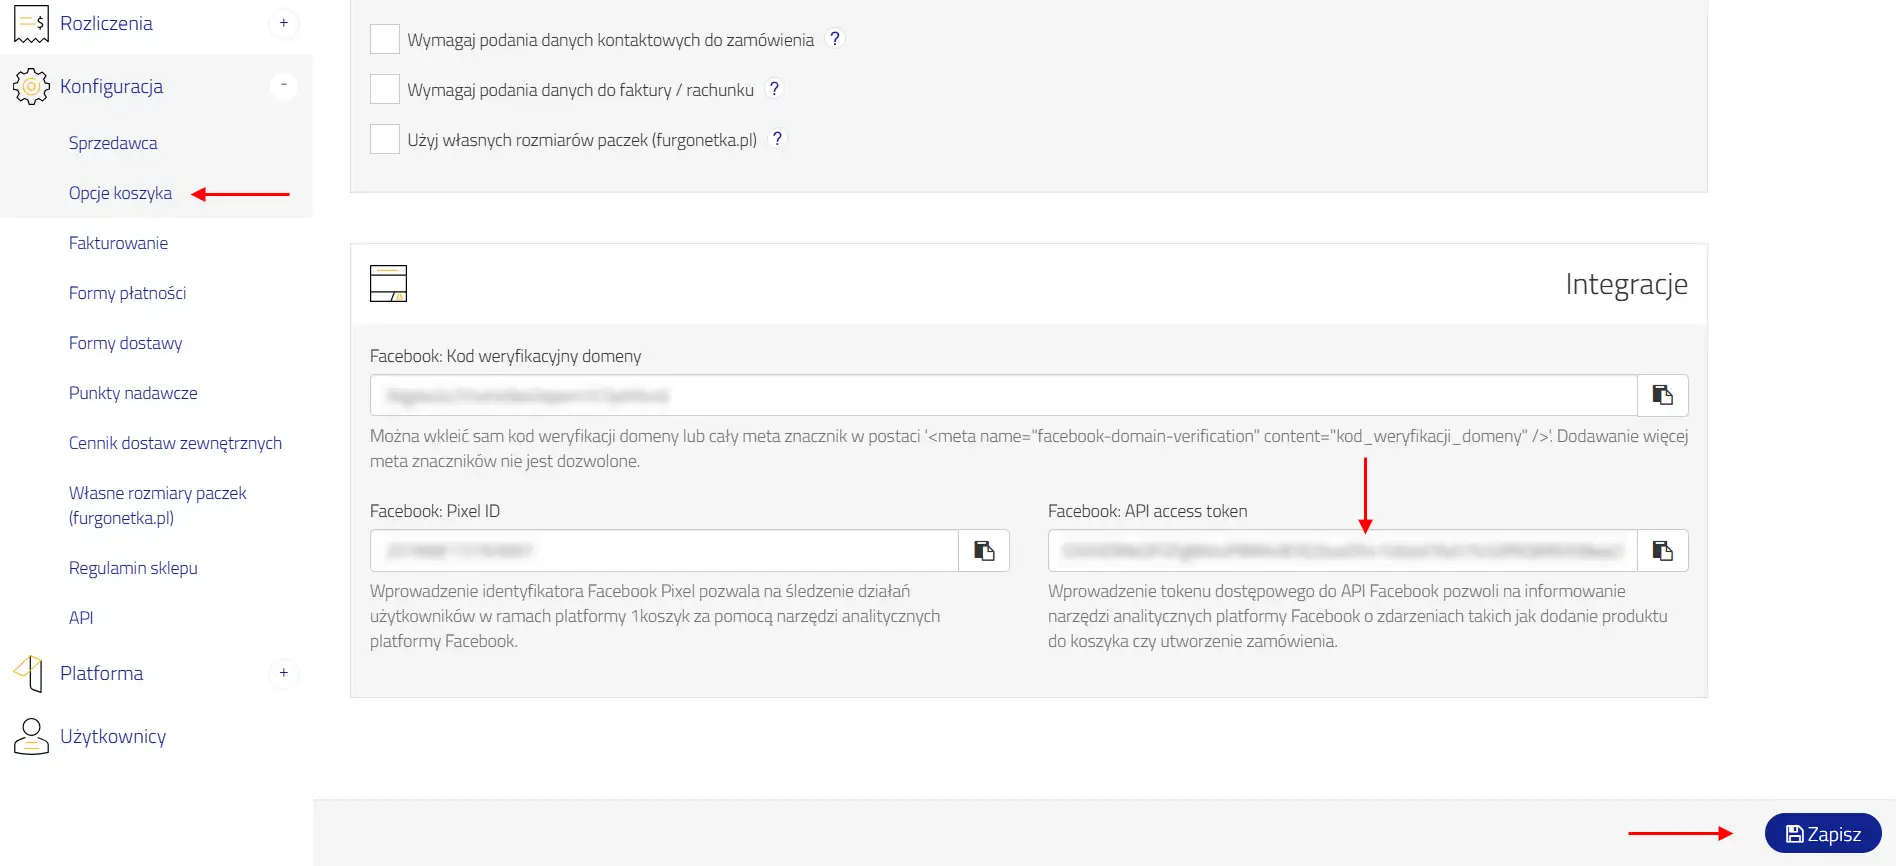Open help tooltip for contact data requirement

click(x=835, y=39)
